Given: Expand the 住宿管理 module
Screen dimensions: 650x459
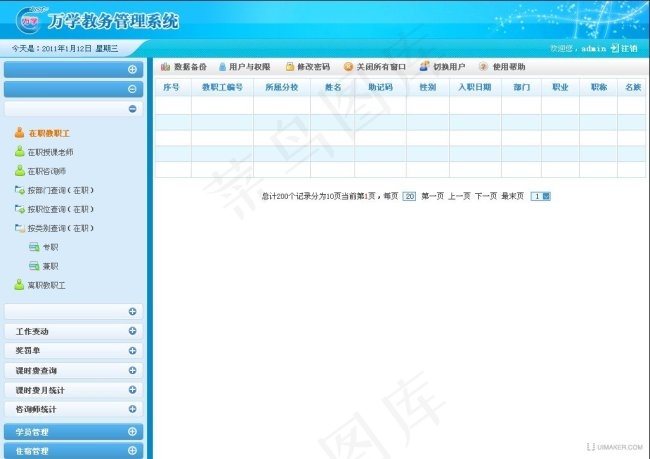Looking at the screenshot, I should click(132, 451).
